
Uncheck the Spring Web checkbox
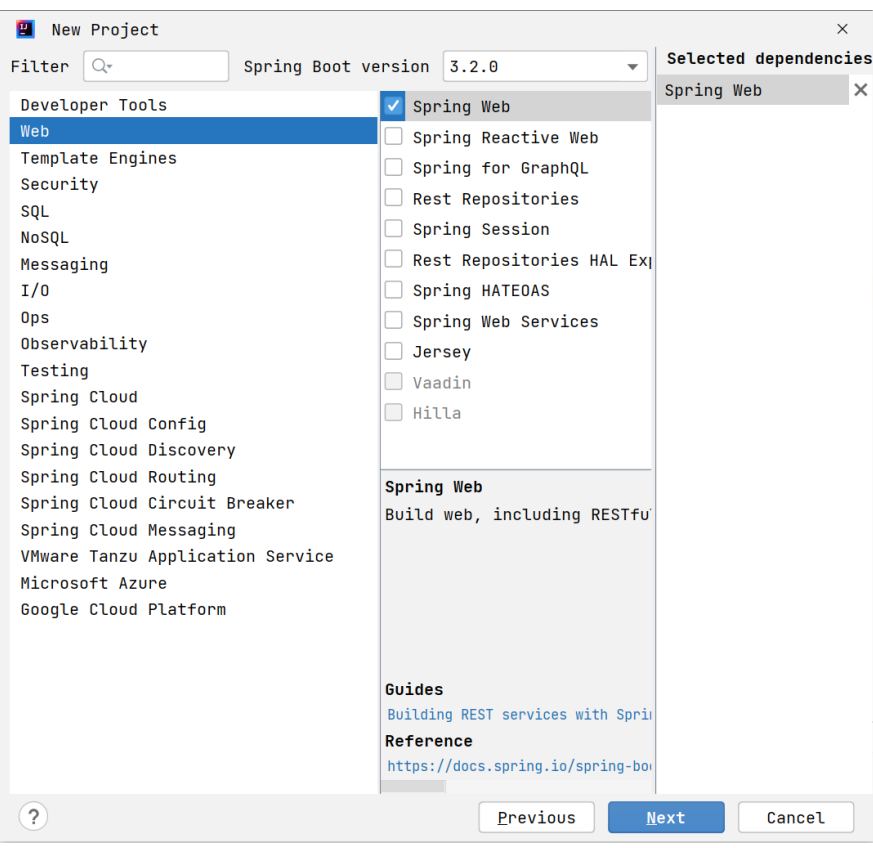(x=394, y=106)
